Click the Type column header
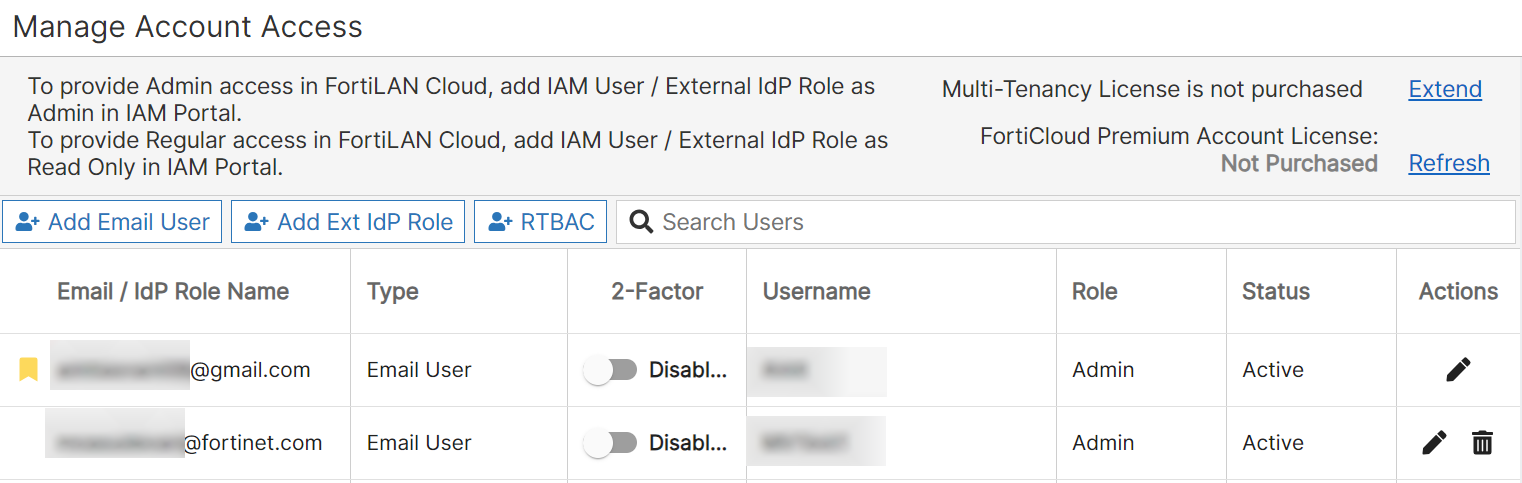The image size is (1522, 483). 393,291
